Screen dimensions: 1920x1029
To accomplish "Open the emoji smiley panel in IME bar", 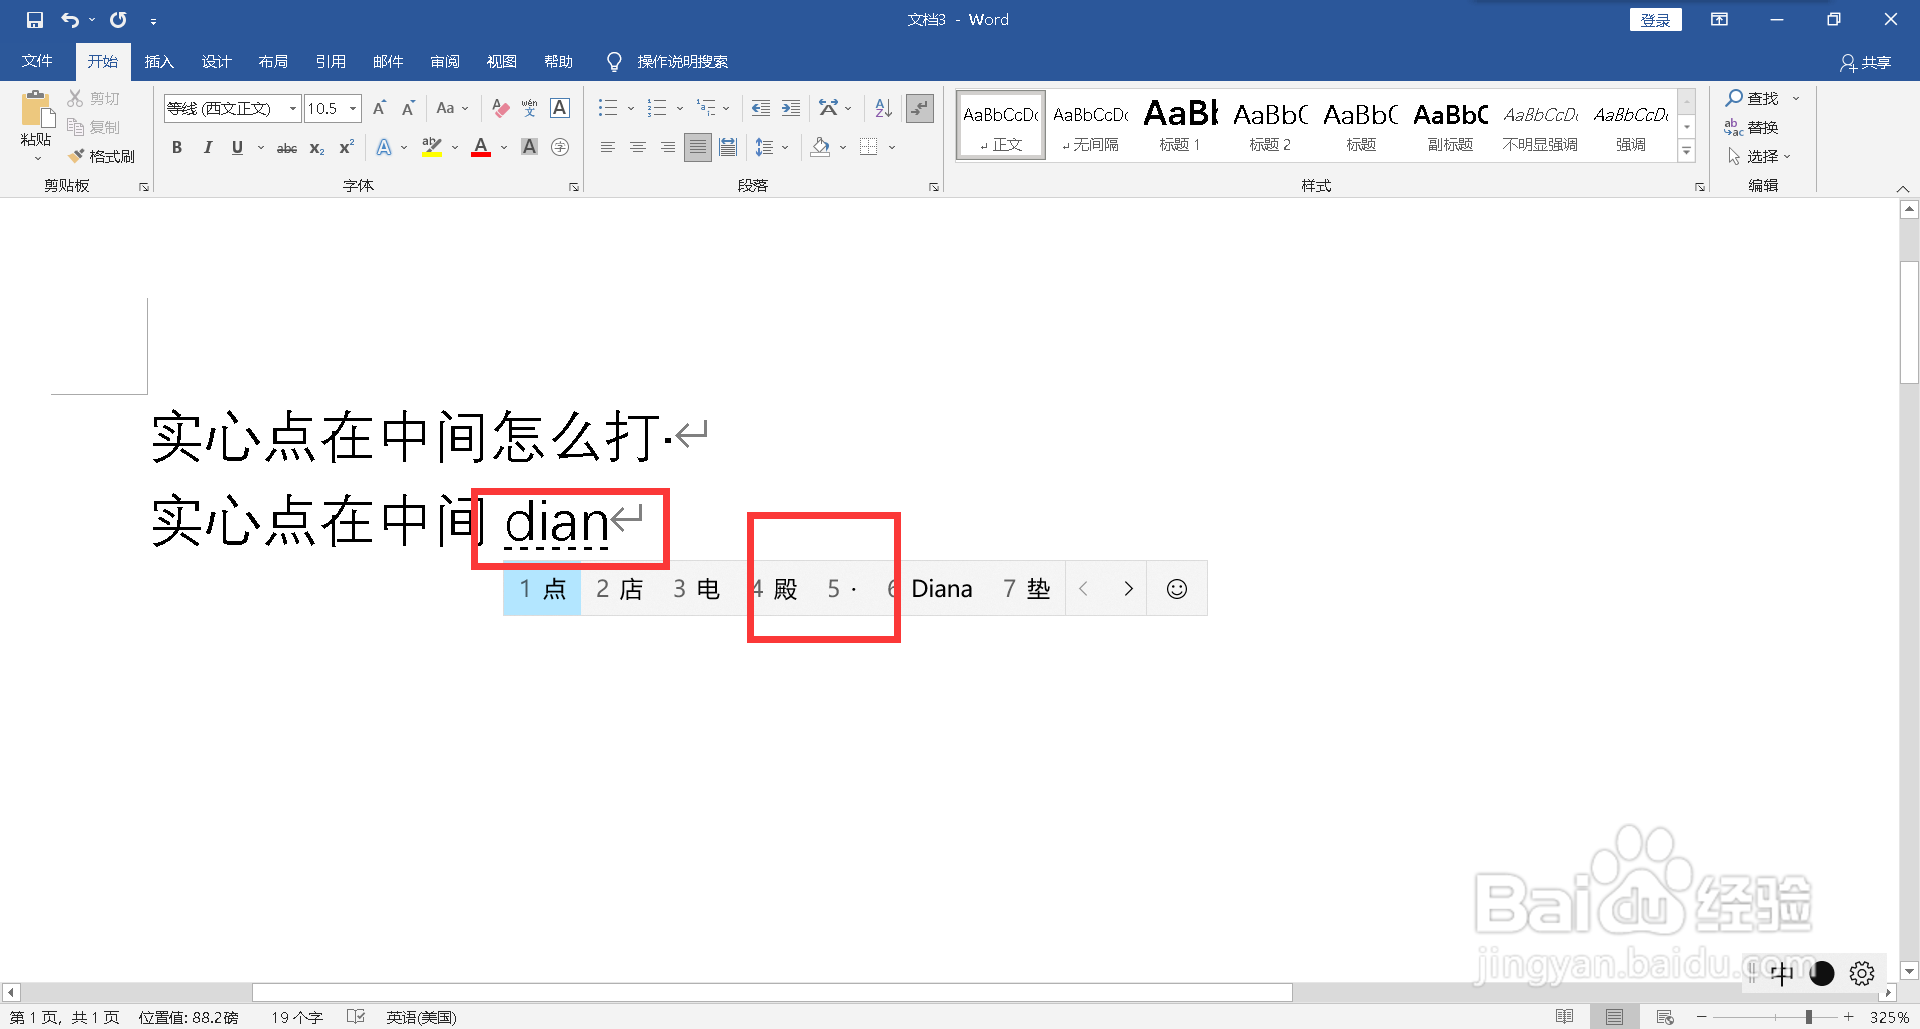I will point(1177,589).
